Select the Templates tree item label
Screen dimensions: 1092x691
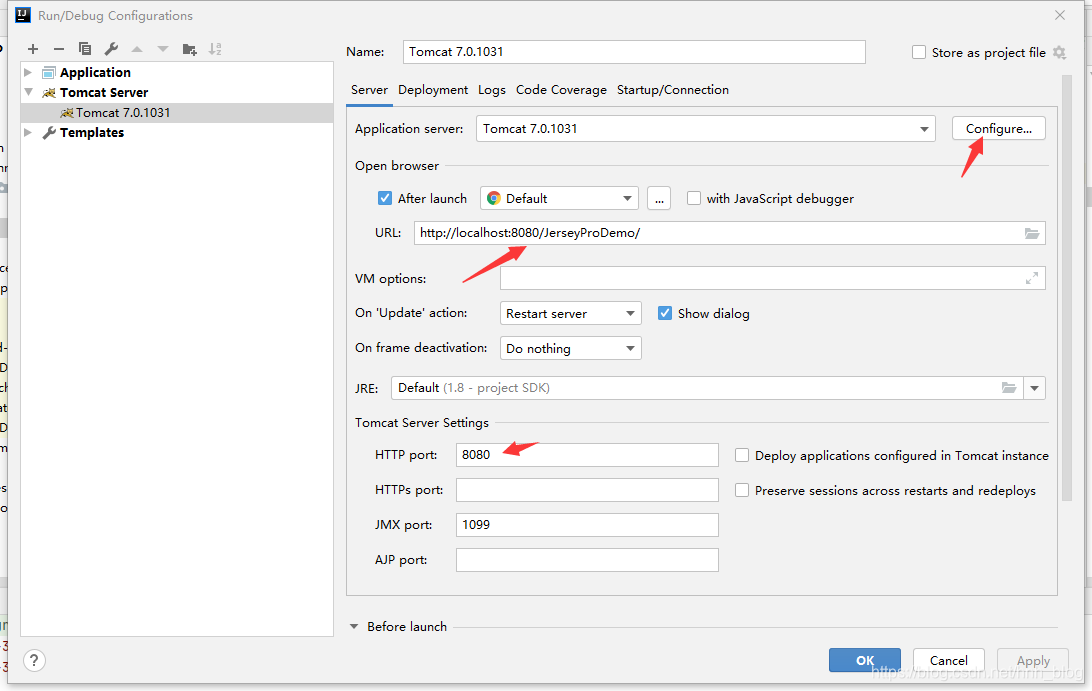pos(92,132)
